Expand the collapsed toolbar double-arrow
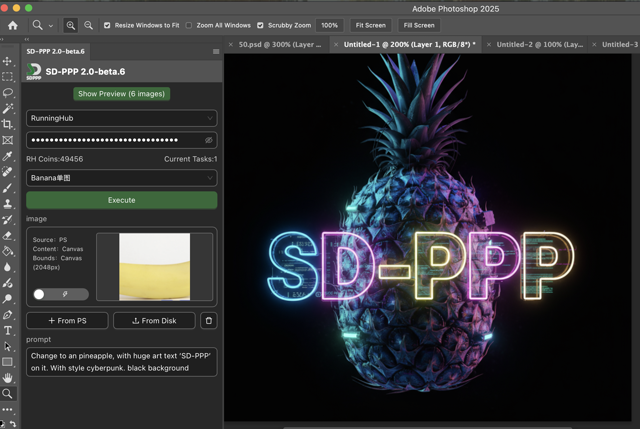This screenshot has height=429, width=640. click(x=2, y=39)
